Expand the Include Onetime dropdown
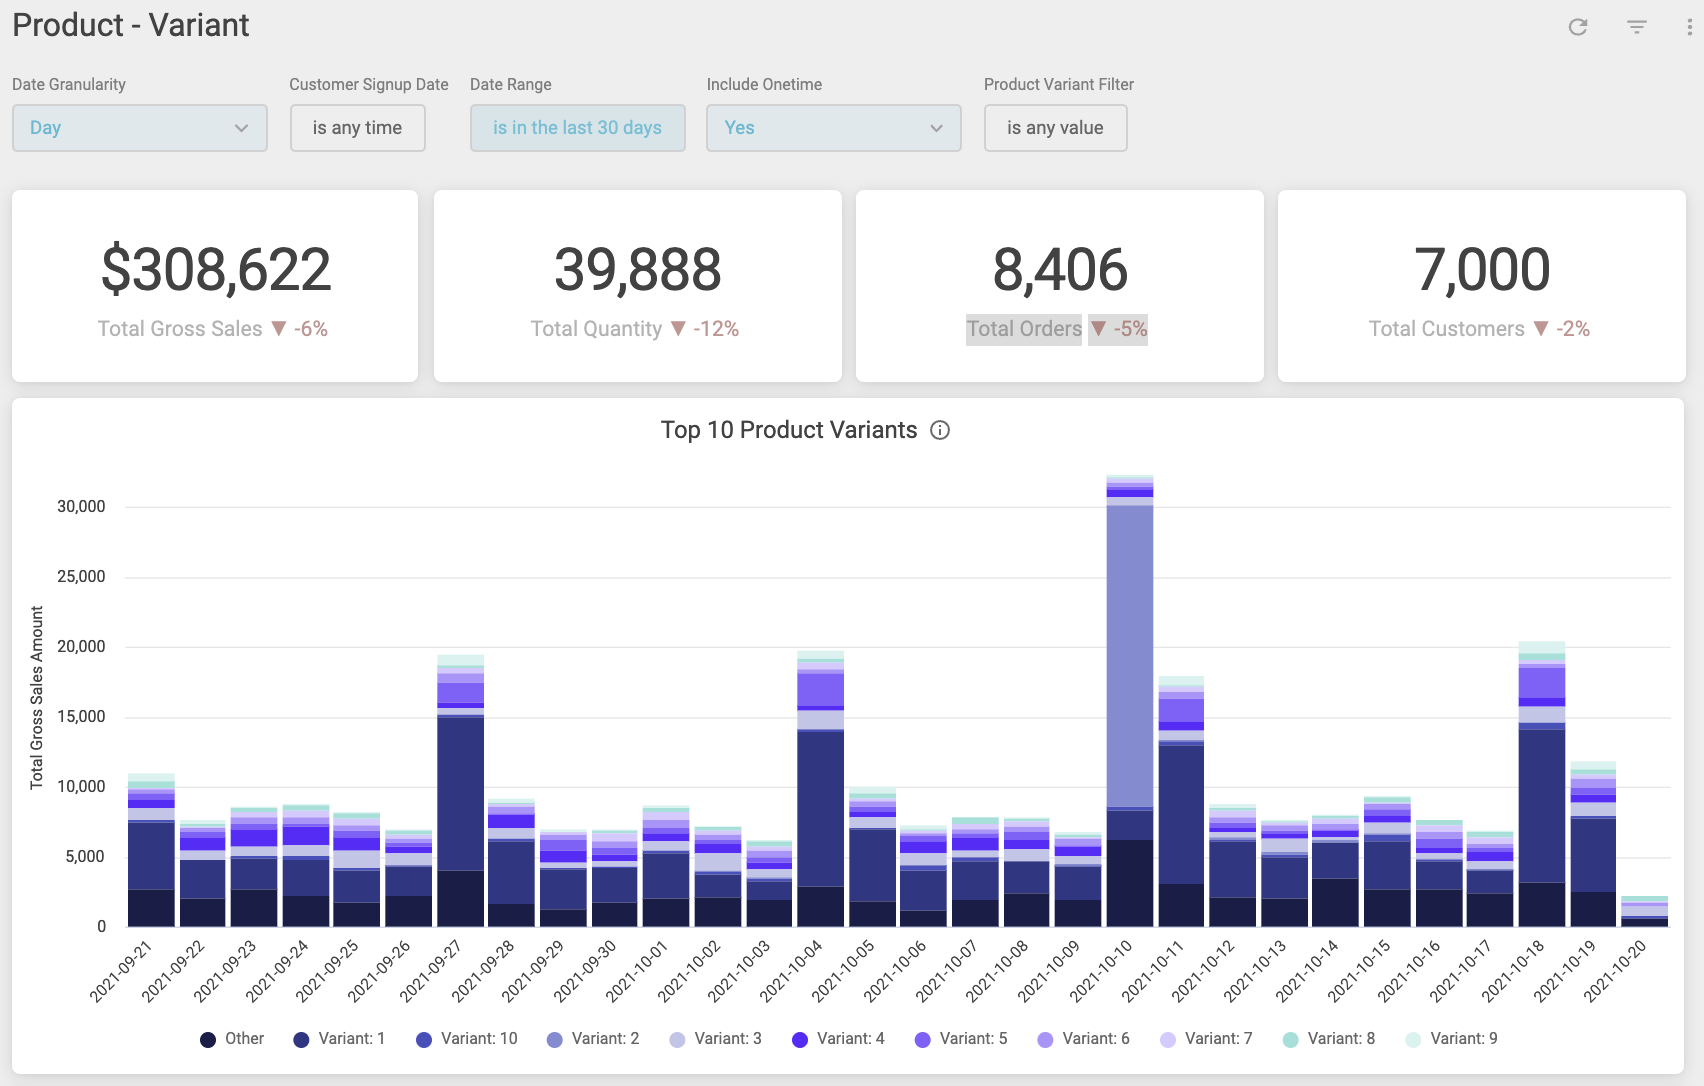1704x1086 pixels. (833, 128)
